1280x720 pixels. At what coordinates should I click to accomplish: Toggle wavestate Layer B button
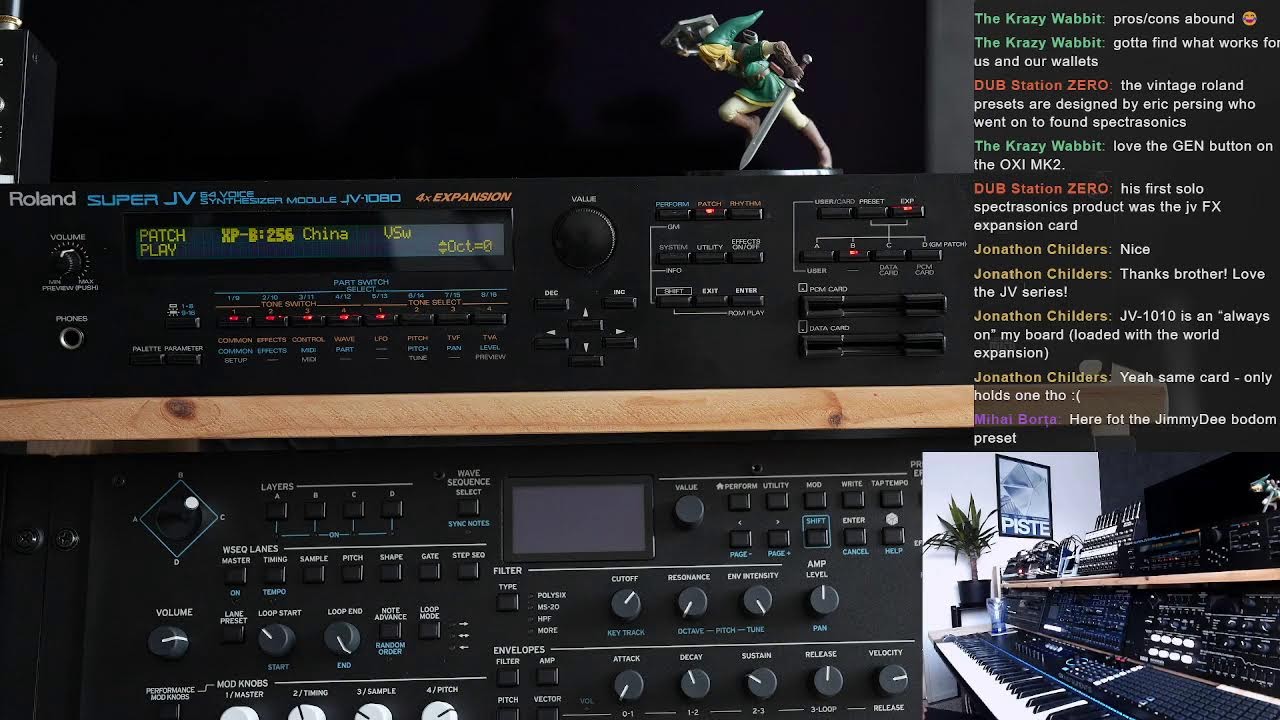pyautogui.click(x=315, y=510)
